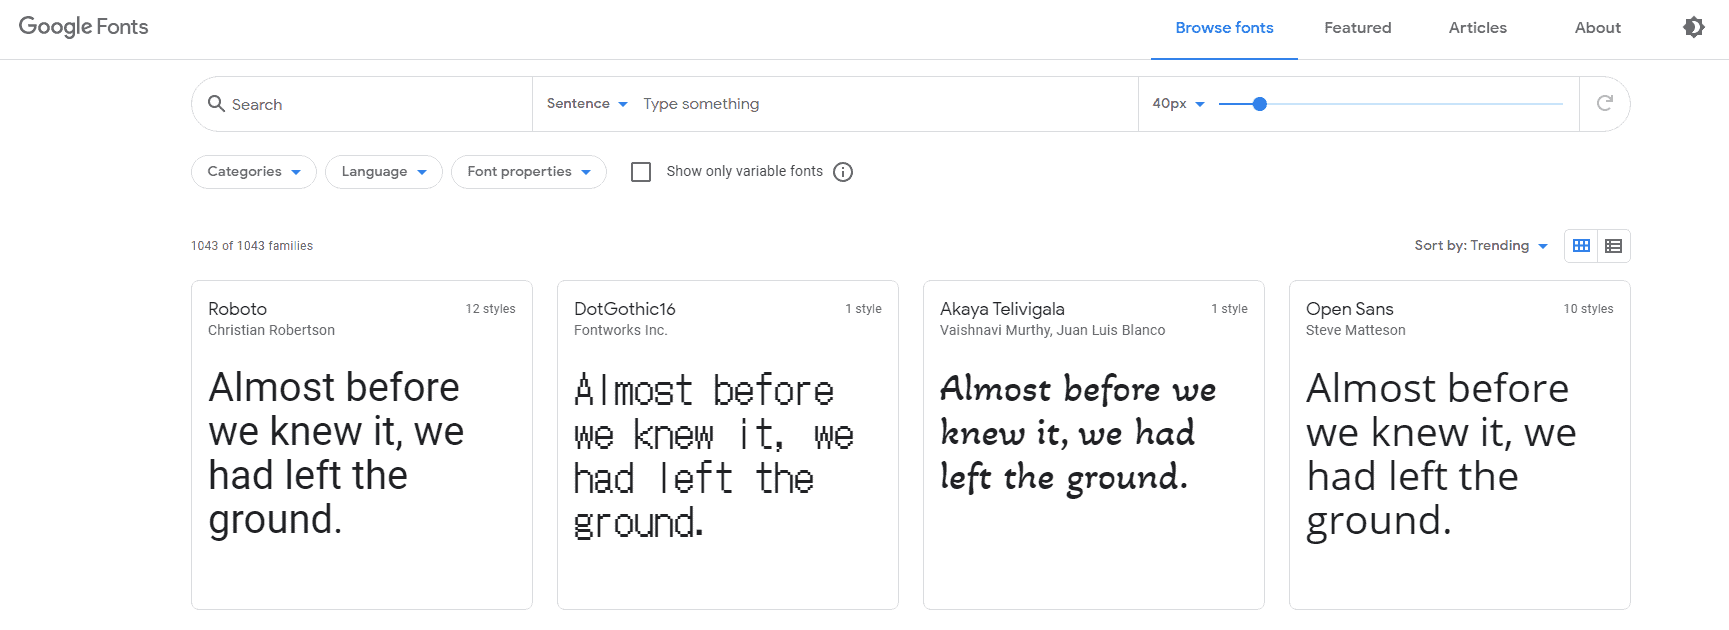The image size is (1729, 630).
Task: Open the Language filter dropdown
Action: tap(384, 172)
